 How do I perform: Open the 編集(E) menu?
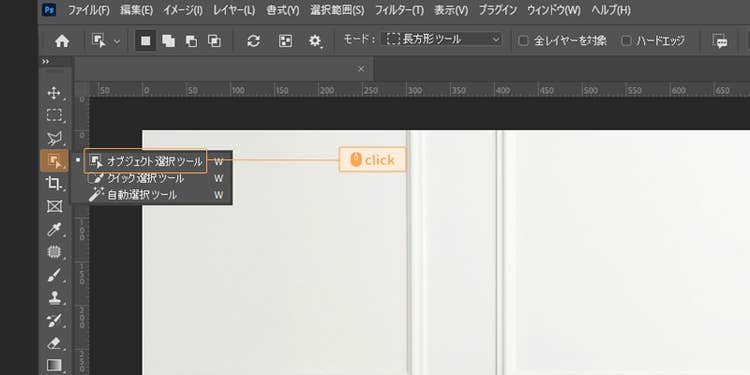click(x=137, y=10)
